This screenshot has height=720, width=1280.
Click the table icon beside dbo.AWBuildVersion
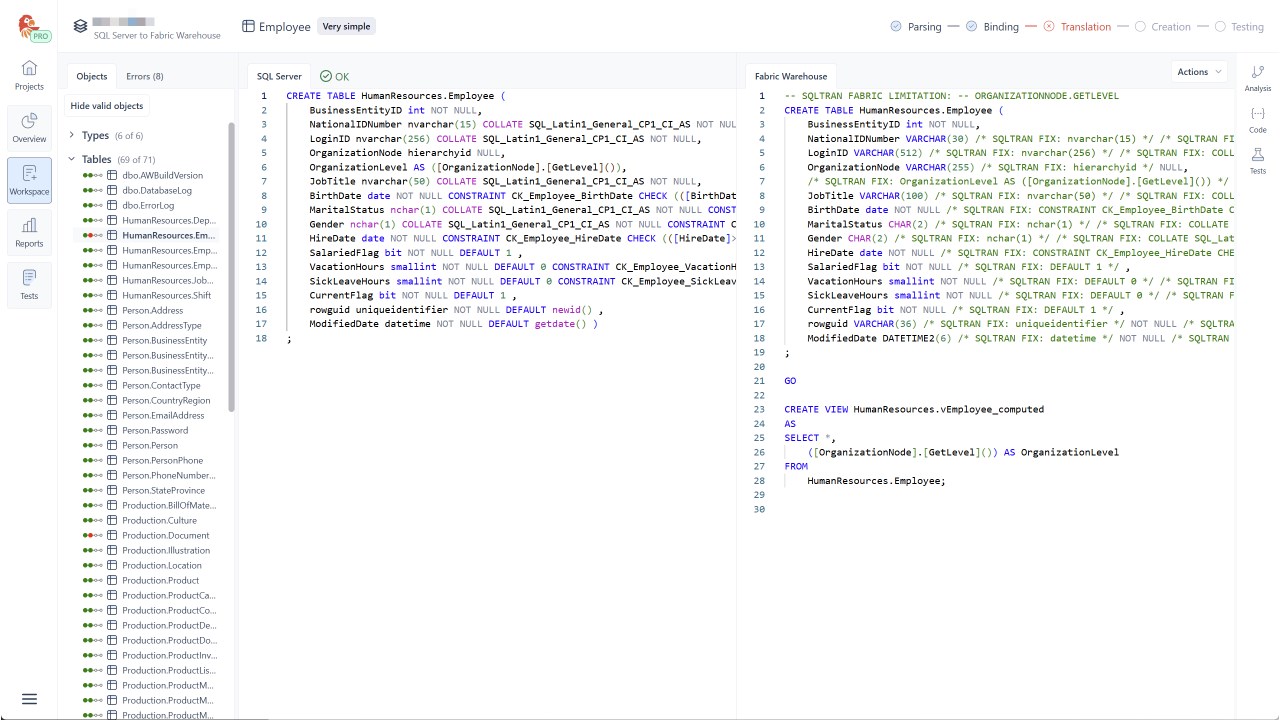coord(113,175)
